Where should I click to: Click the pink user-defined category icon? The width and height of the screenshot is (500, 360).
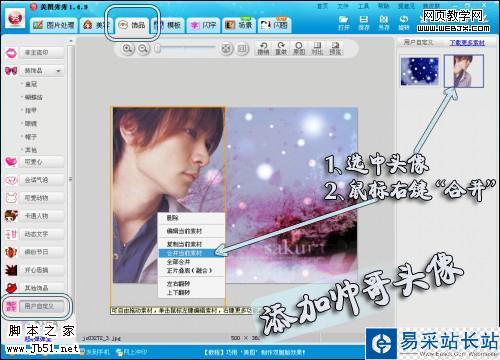[11, 306]
